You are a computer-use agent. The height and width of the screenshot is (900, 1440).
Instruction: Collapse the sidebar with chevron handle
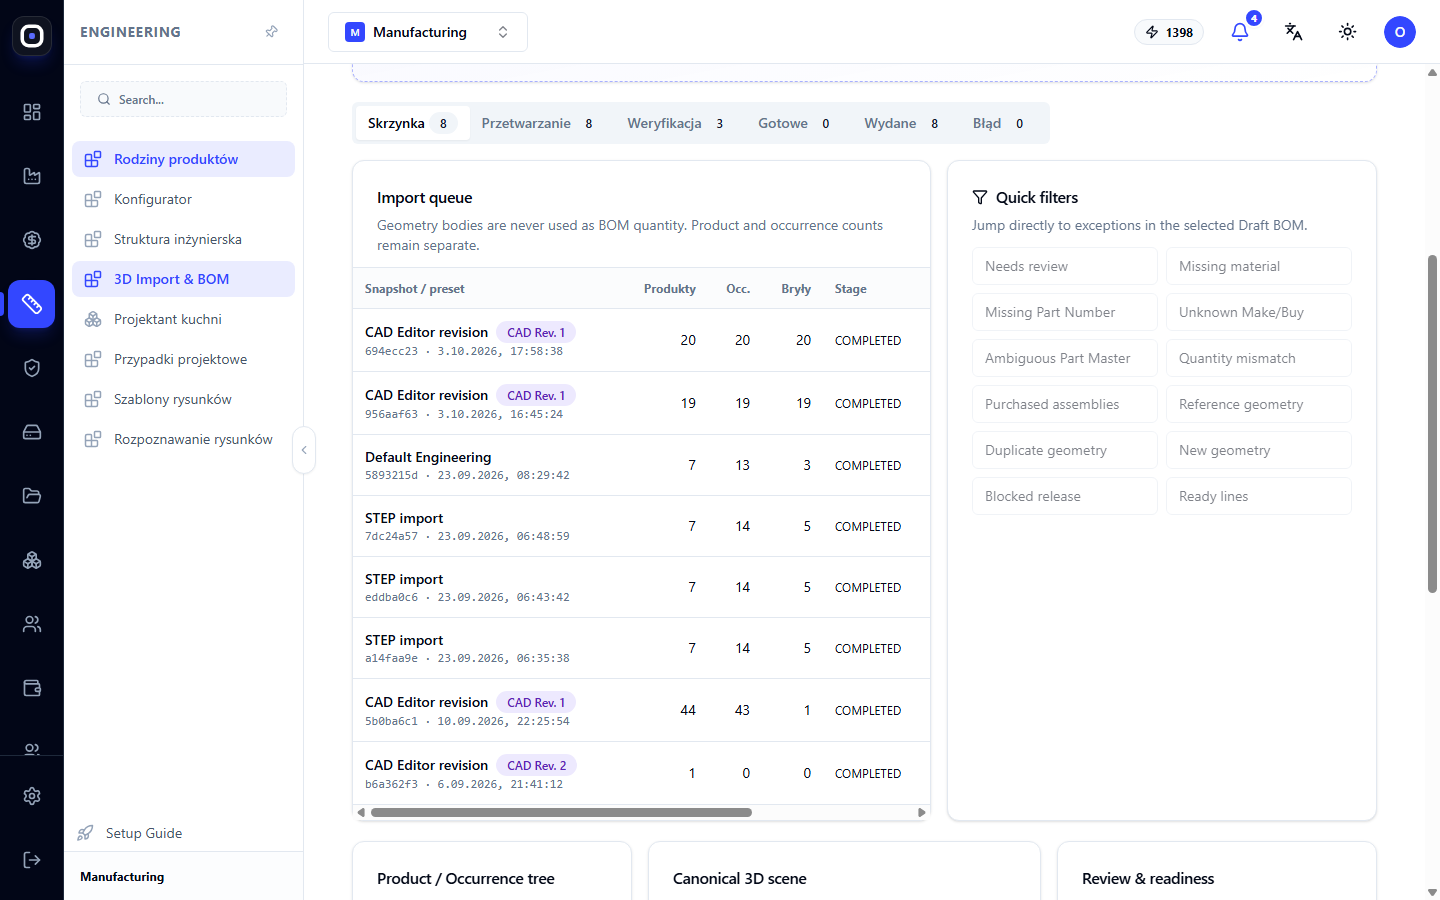coord(304,450)
